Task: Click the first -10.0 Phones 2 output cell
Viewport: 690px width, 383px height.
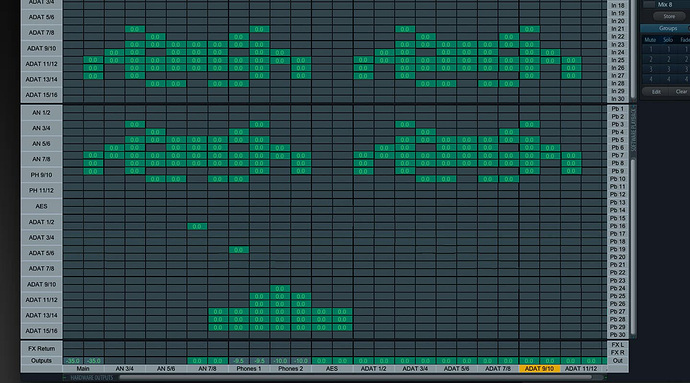Action: click(280, 361)
